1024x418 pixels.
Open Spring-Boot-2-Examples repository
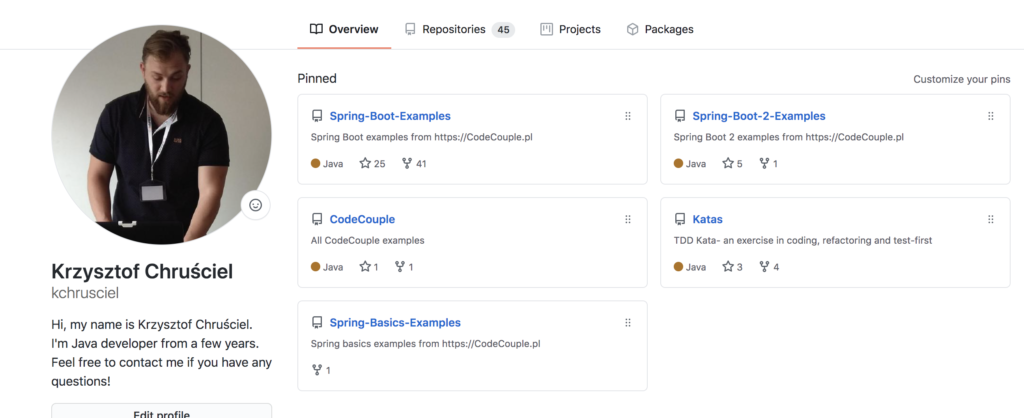click(x=759, y=116)
